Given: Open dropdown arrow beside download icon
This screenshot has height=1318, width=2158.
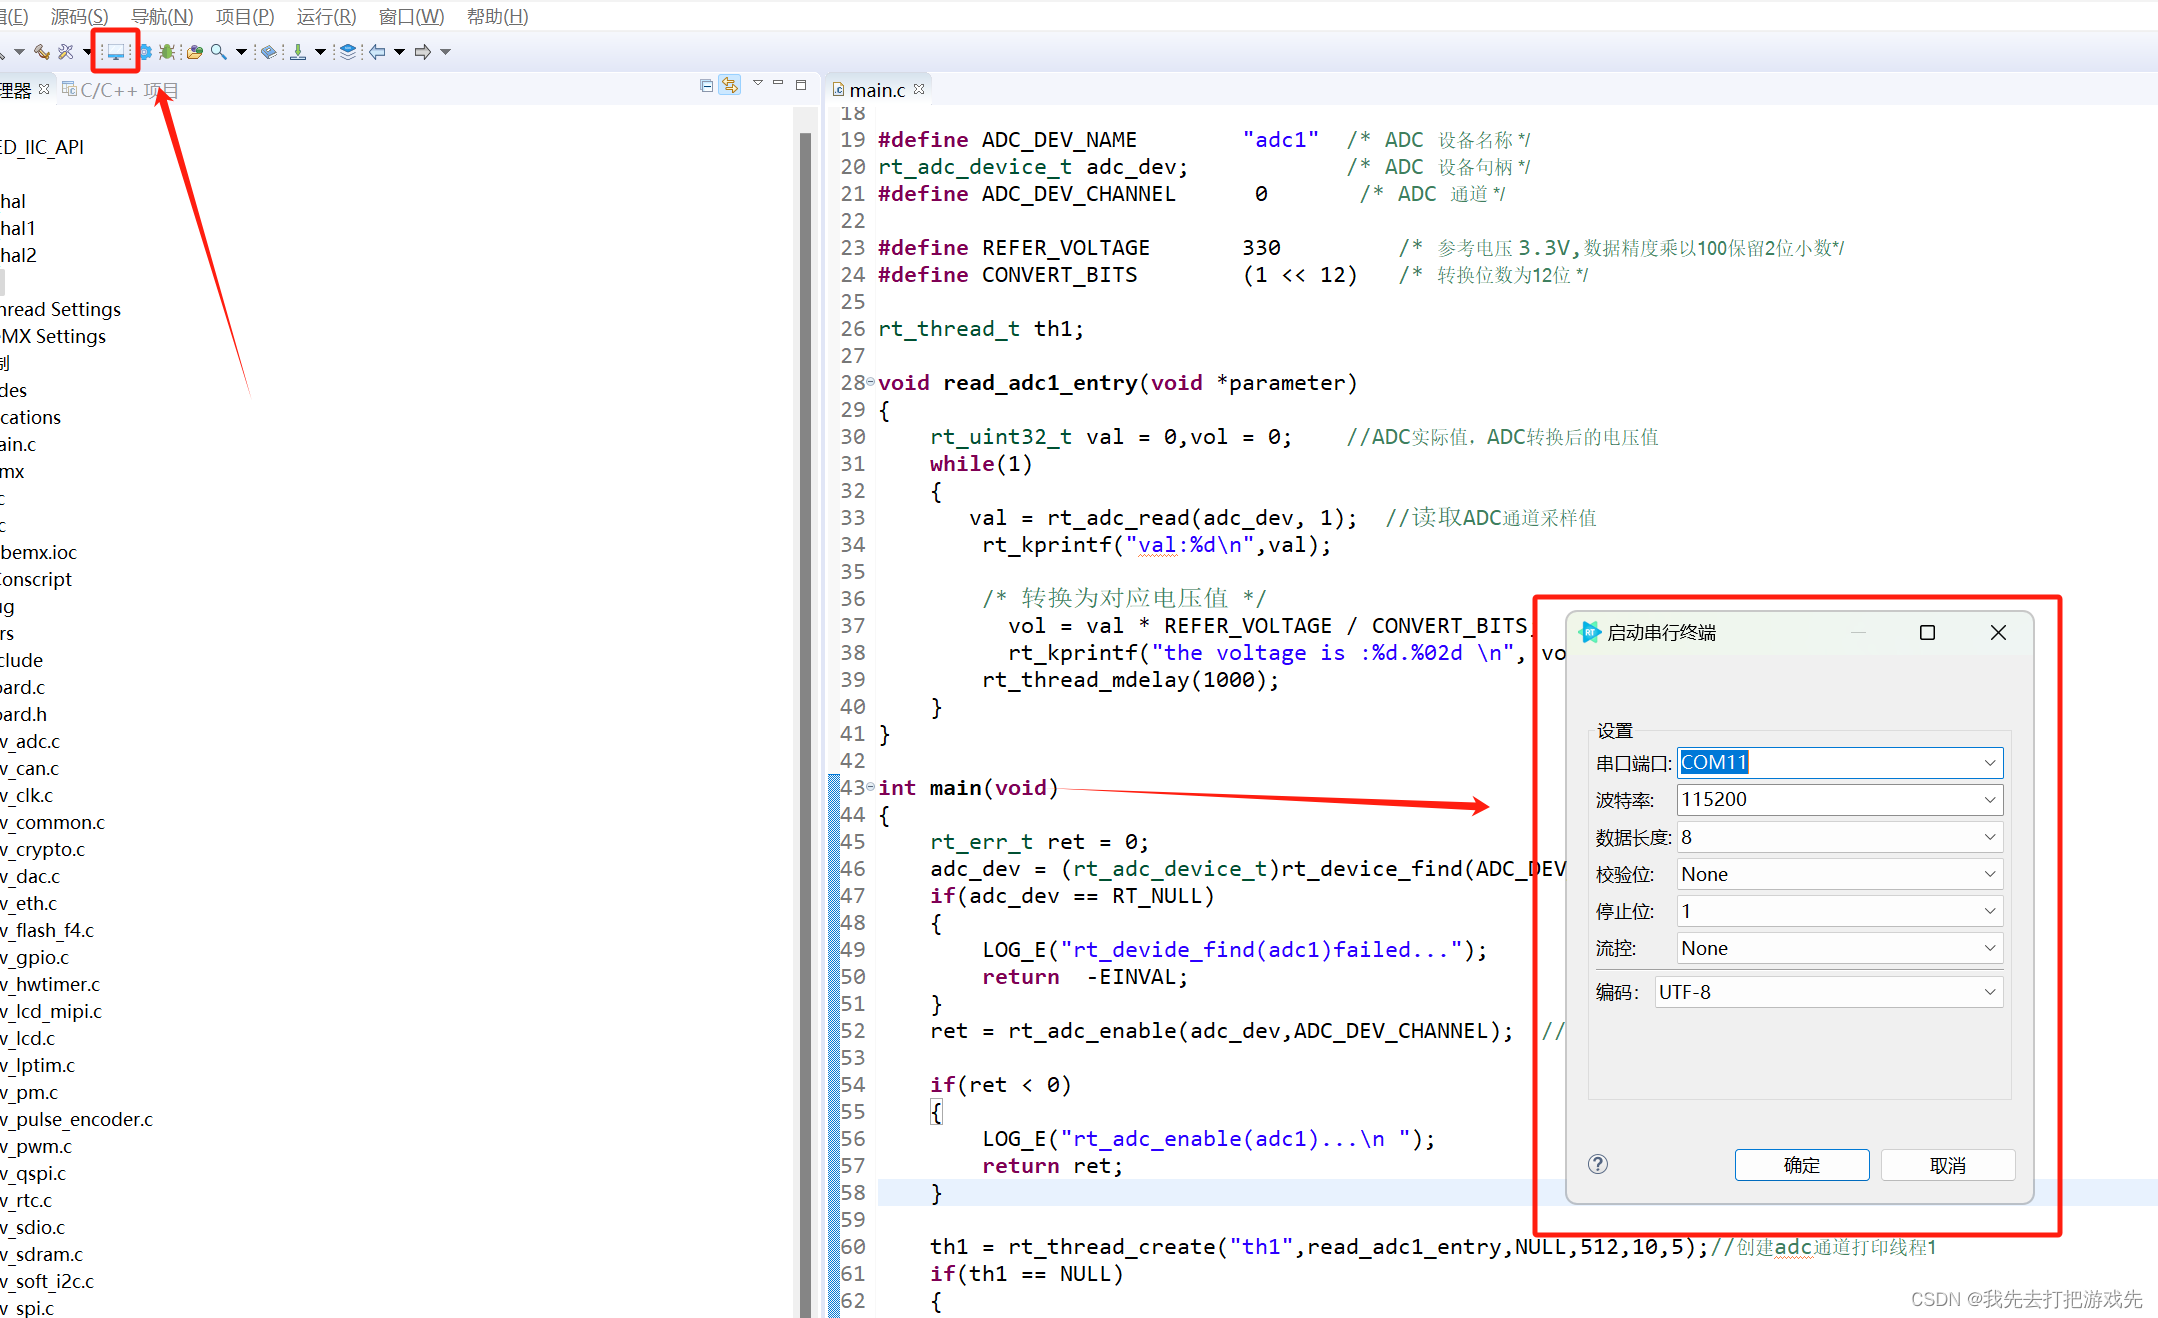Looking at the screenshot, I should [320, 52].
